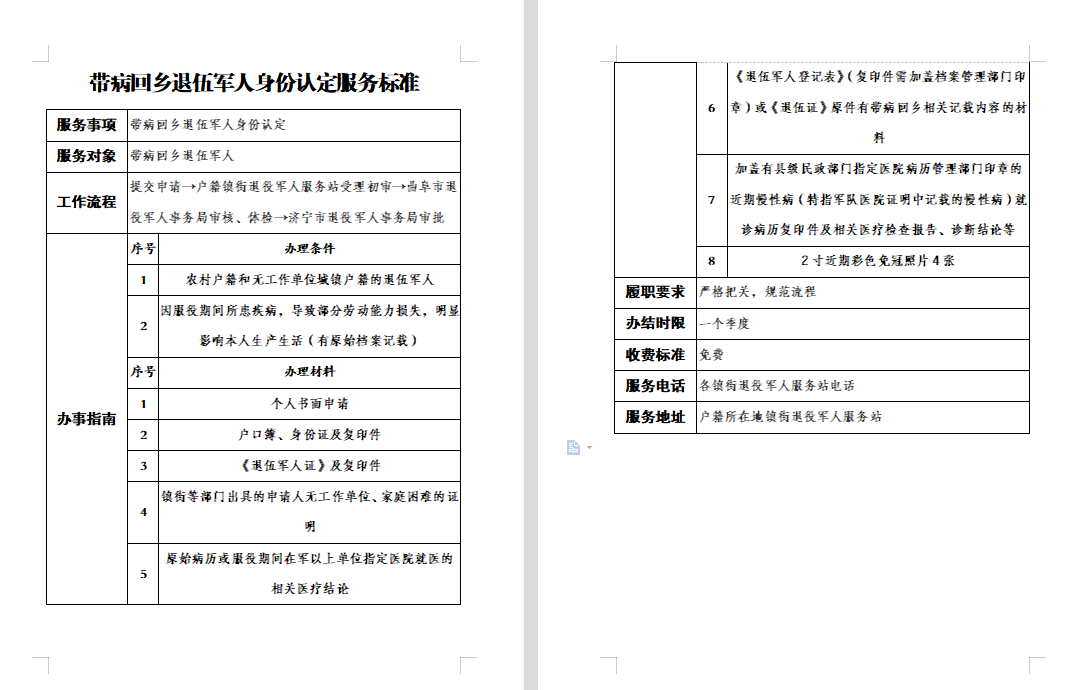Click the 服务对象 label cell
The width and height of the screenshot is (1083, 690).
click(86, 156)
